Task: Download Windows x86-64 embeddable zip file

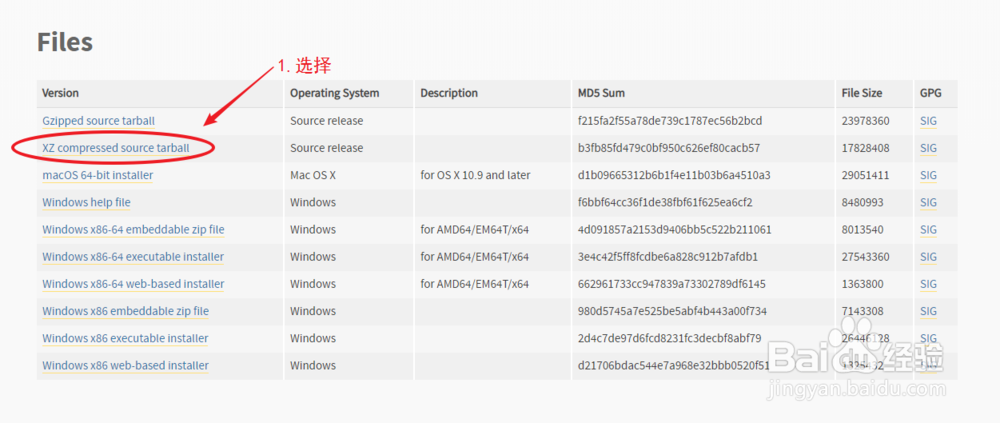Action: (133, 229)
